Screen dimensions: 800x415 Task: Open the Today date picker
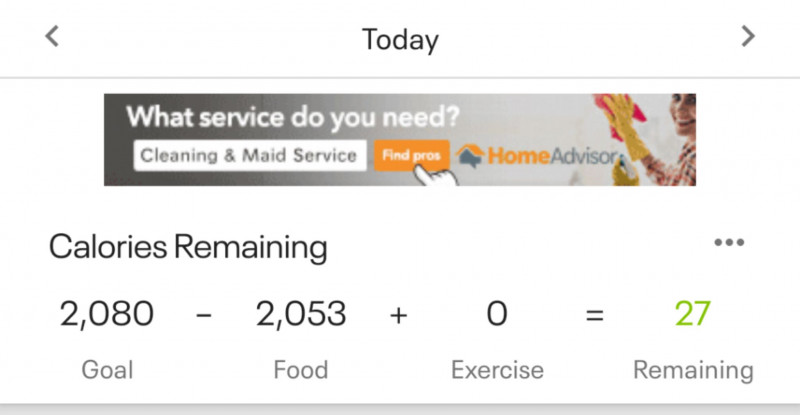pos(400,39)
